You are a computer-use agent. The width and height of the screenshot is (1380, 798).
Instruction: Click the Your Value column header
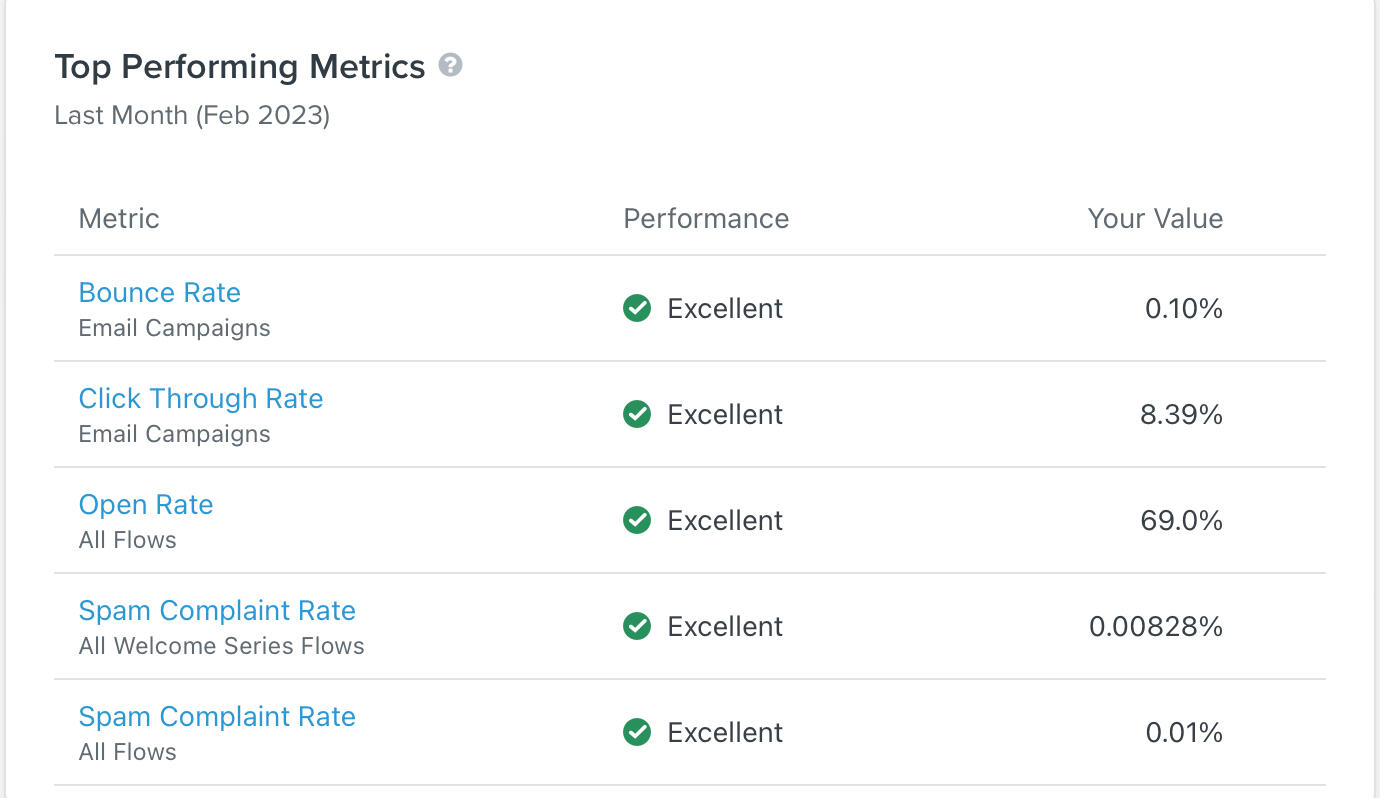[x=1155, y=219]
